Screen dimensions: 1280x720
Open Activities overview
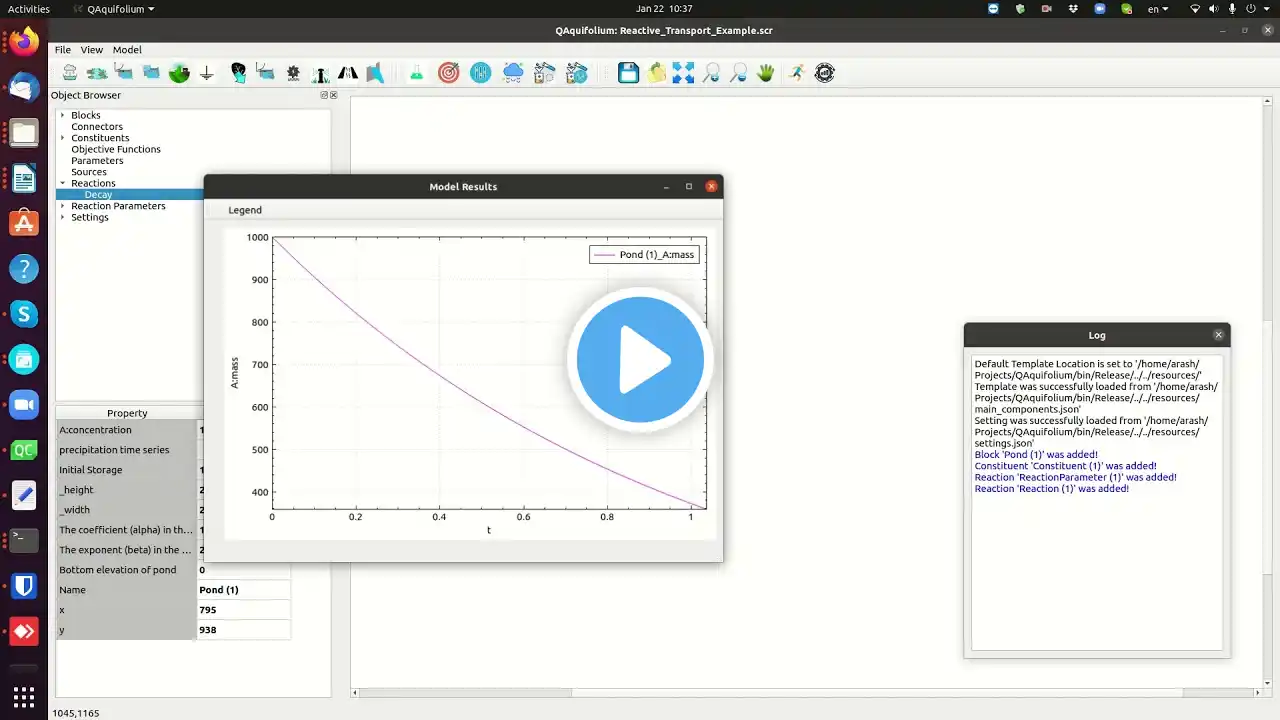click(29, 9)
